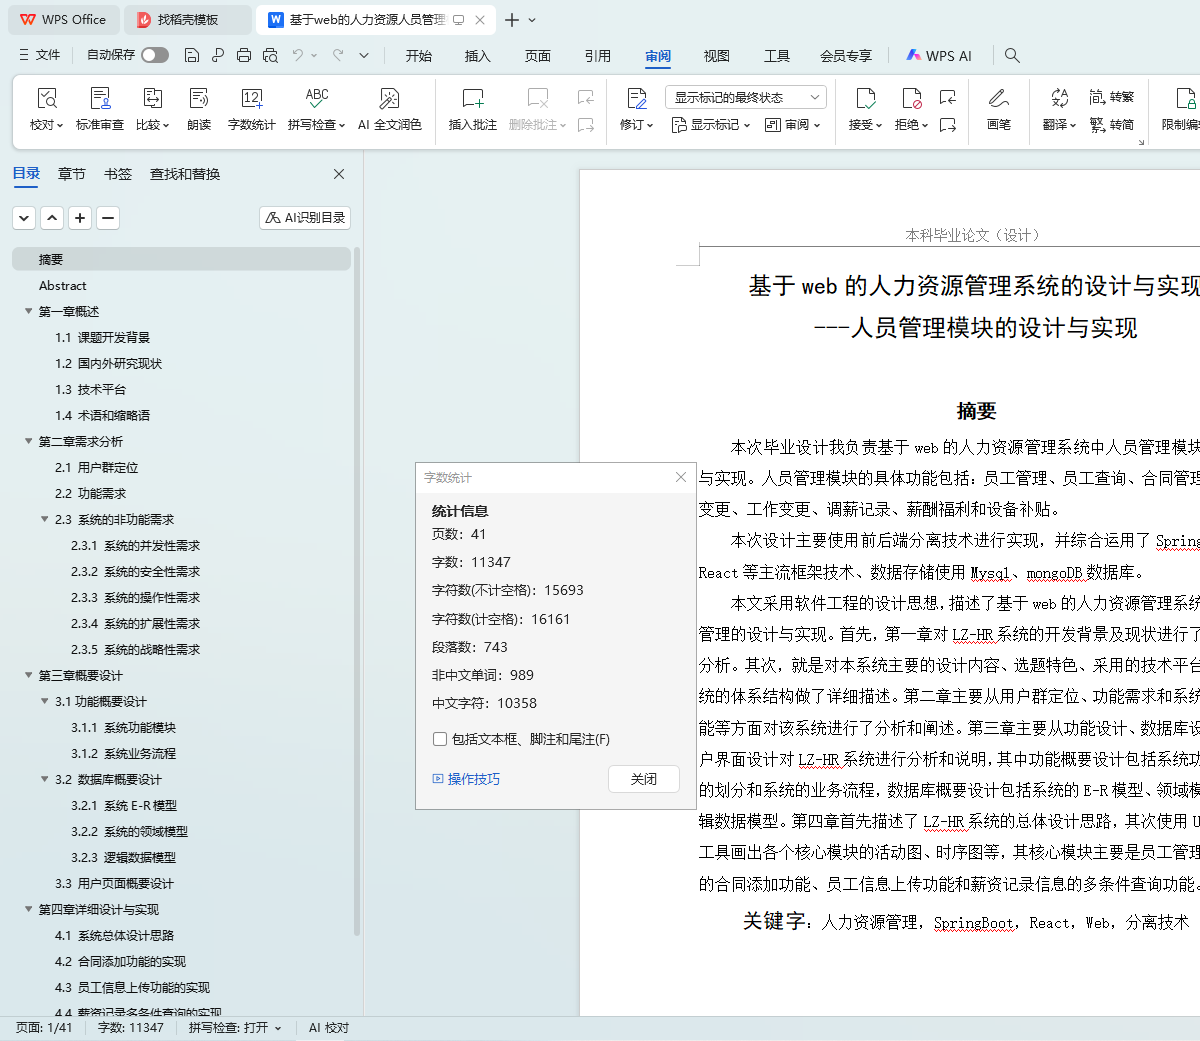This screenshot has height=1041, width=1200.
Task: Collapse the 第一章概述 tree node
Action: point(29,312)
